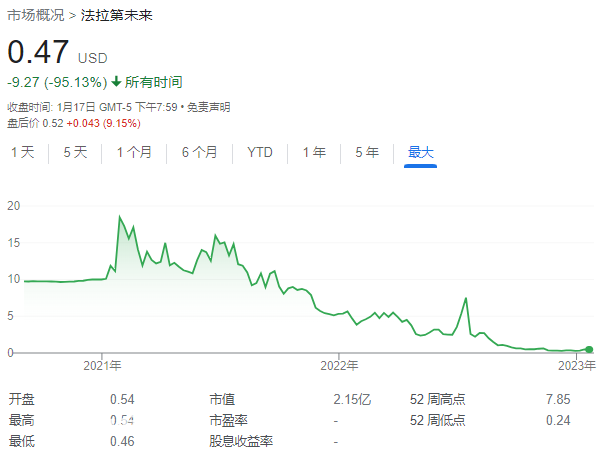Click the 最高 label
608x460 pixels.
click(22, 420)
